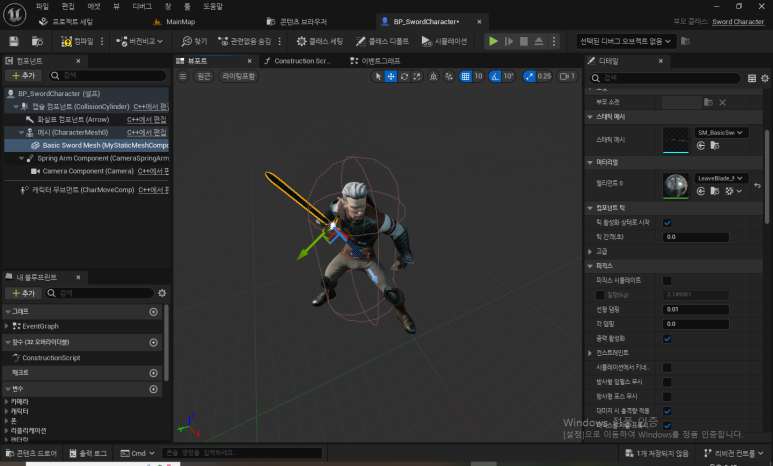Toggle surface snapping icon in viewport
This screenshot has height=466, width=773.
pyautogui.click(x=449, y=76)
